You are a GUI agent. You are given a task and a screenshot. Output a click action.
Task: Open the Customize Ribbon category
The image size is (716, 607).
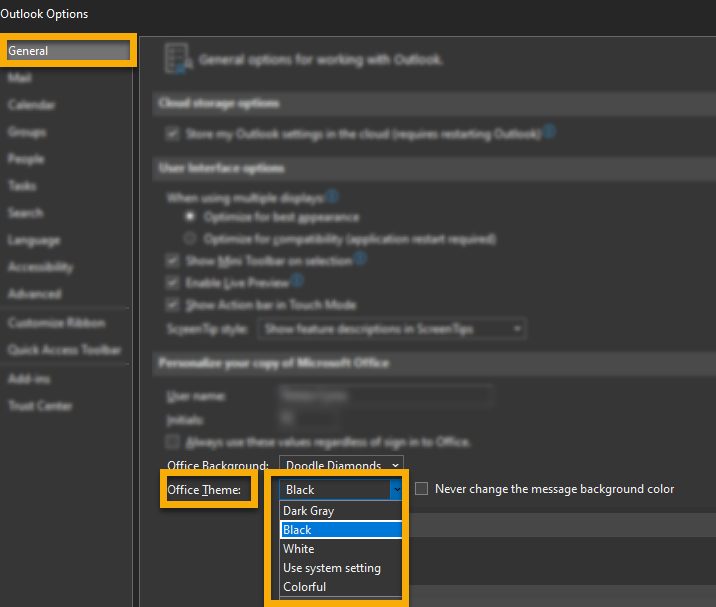coord(57,323)
